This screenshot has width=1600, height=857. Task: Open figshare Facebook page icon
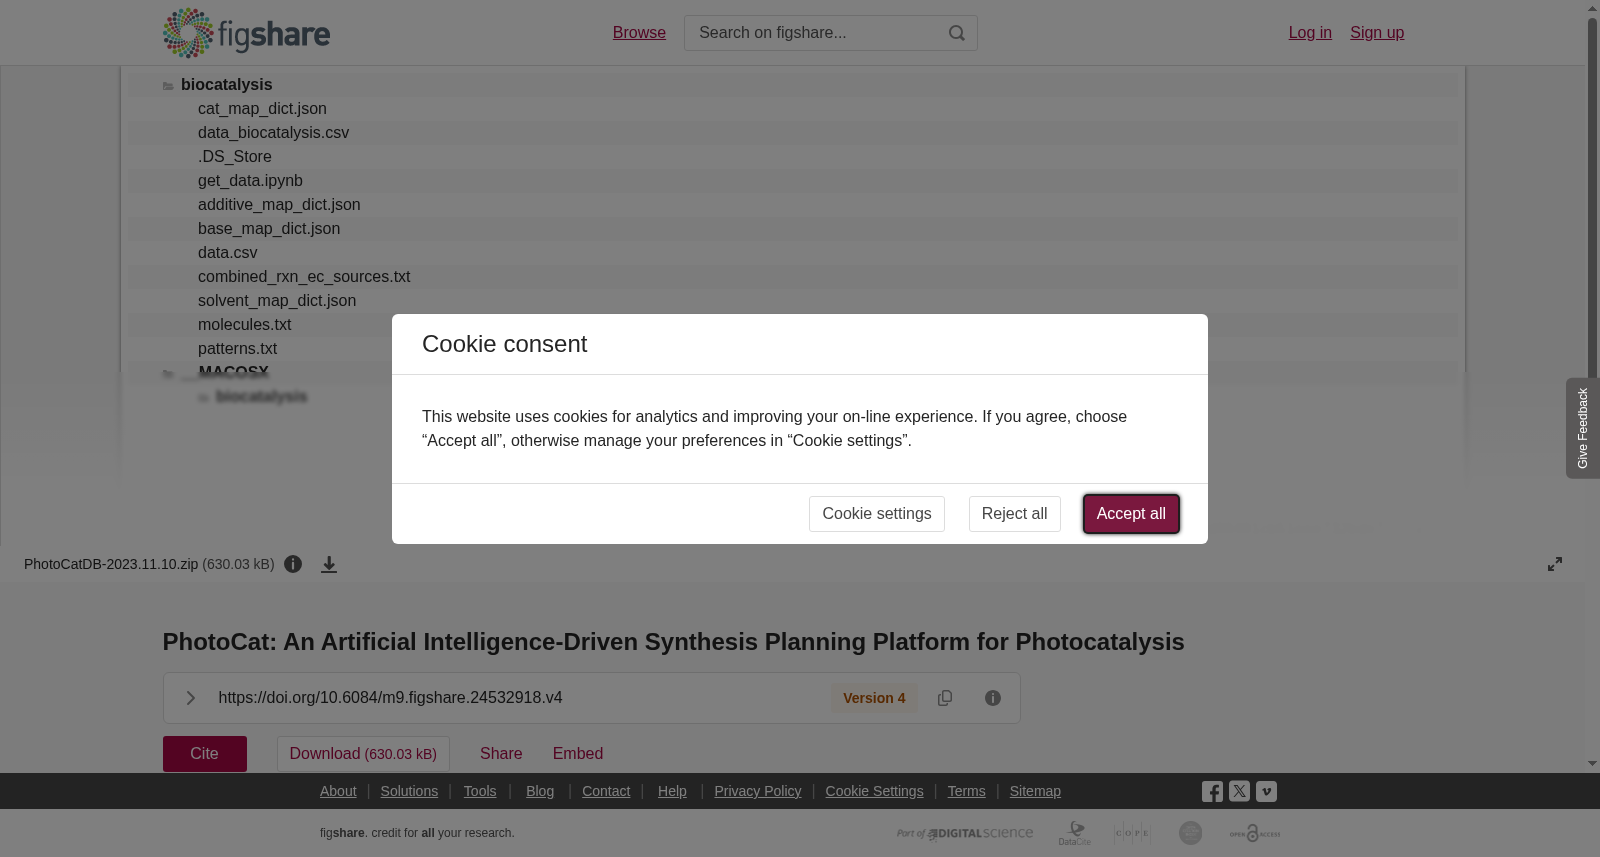[1212, 792]
